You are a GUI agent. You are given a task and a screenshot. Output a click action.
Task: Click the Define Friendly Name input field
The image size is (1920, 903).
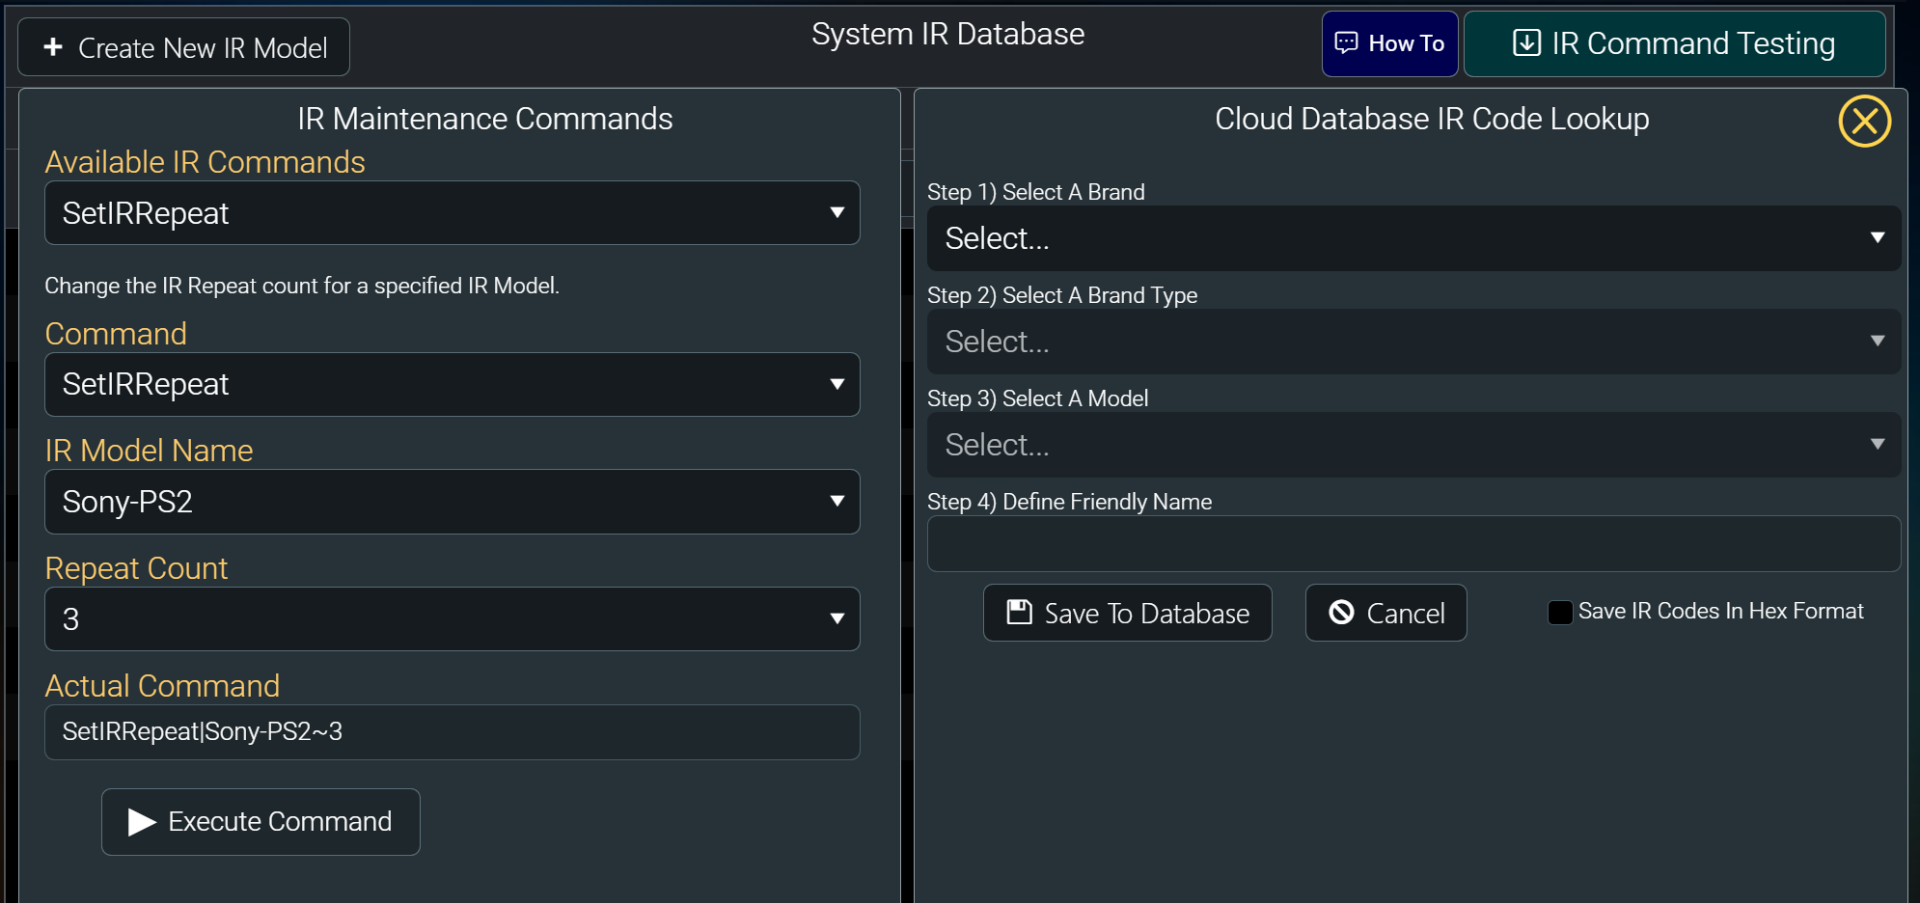point(1413,544)
